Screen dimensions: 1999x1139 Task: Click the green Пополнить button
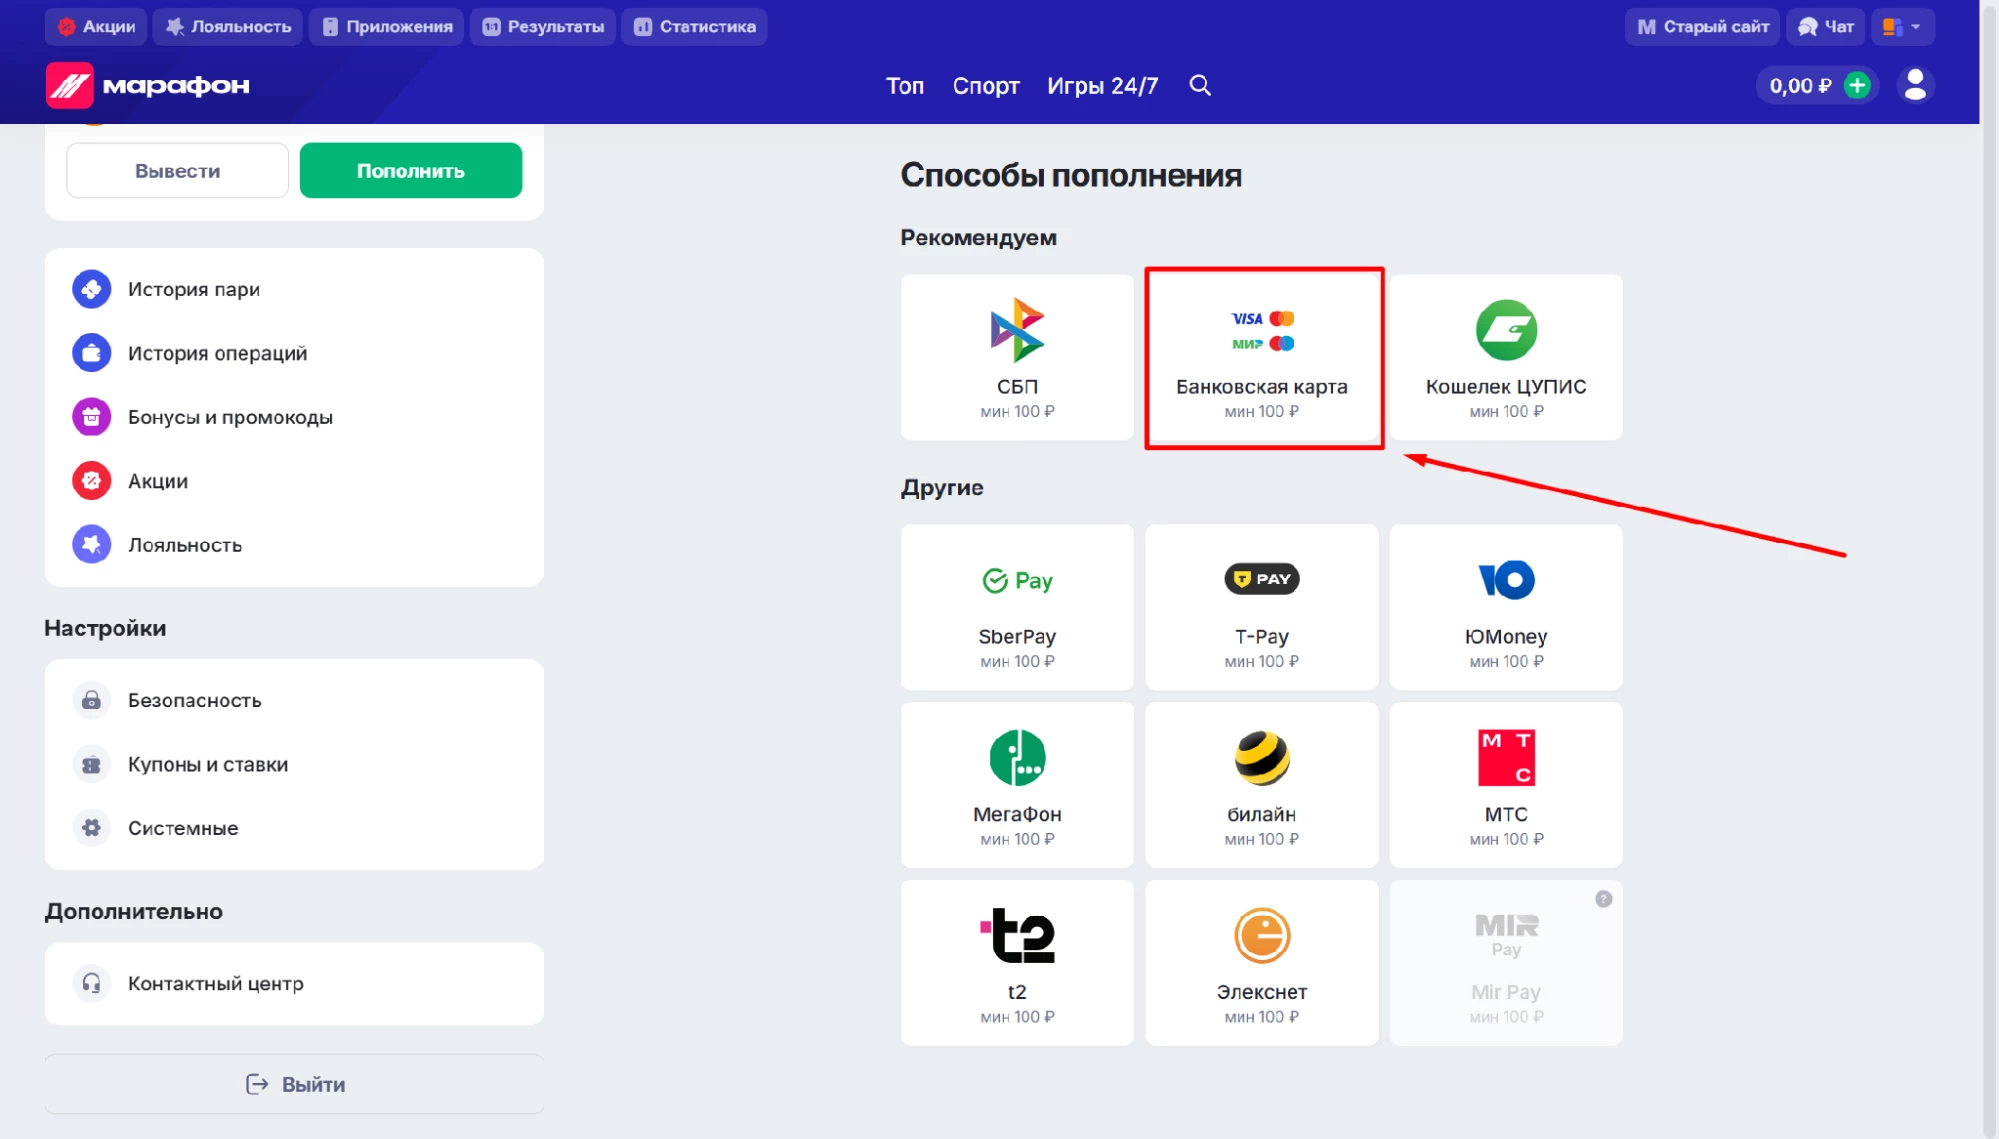click(411, 171)
